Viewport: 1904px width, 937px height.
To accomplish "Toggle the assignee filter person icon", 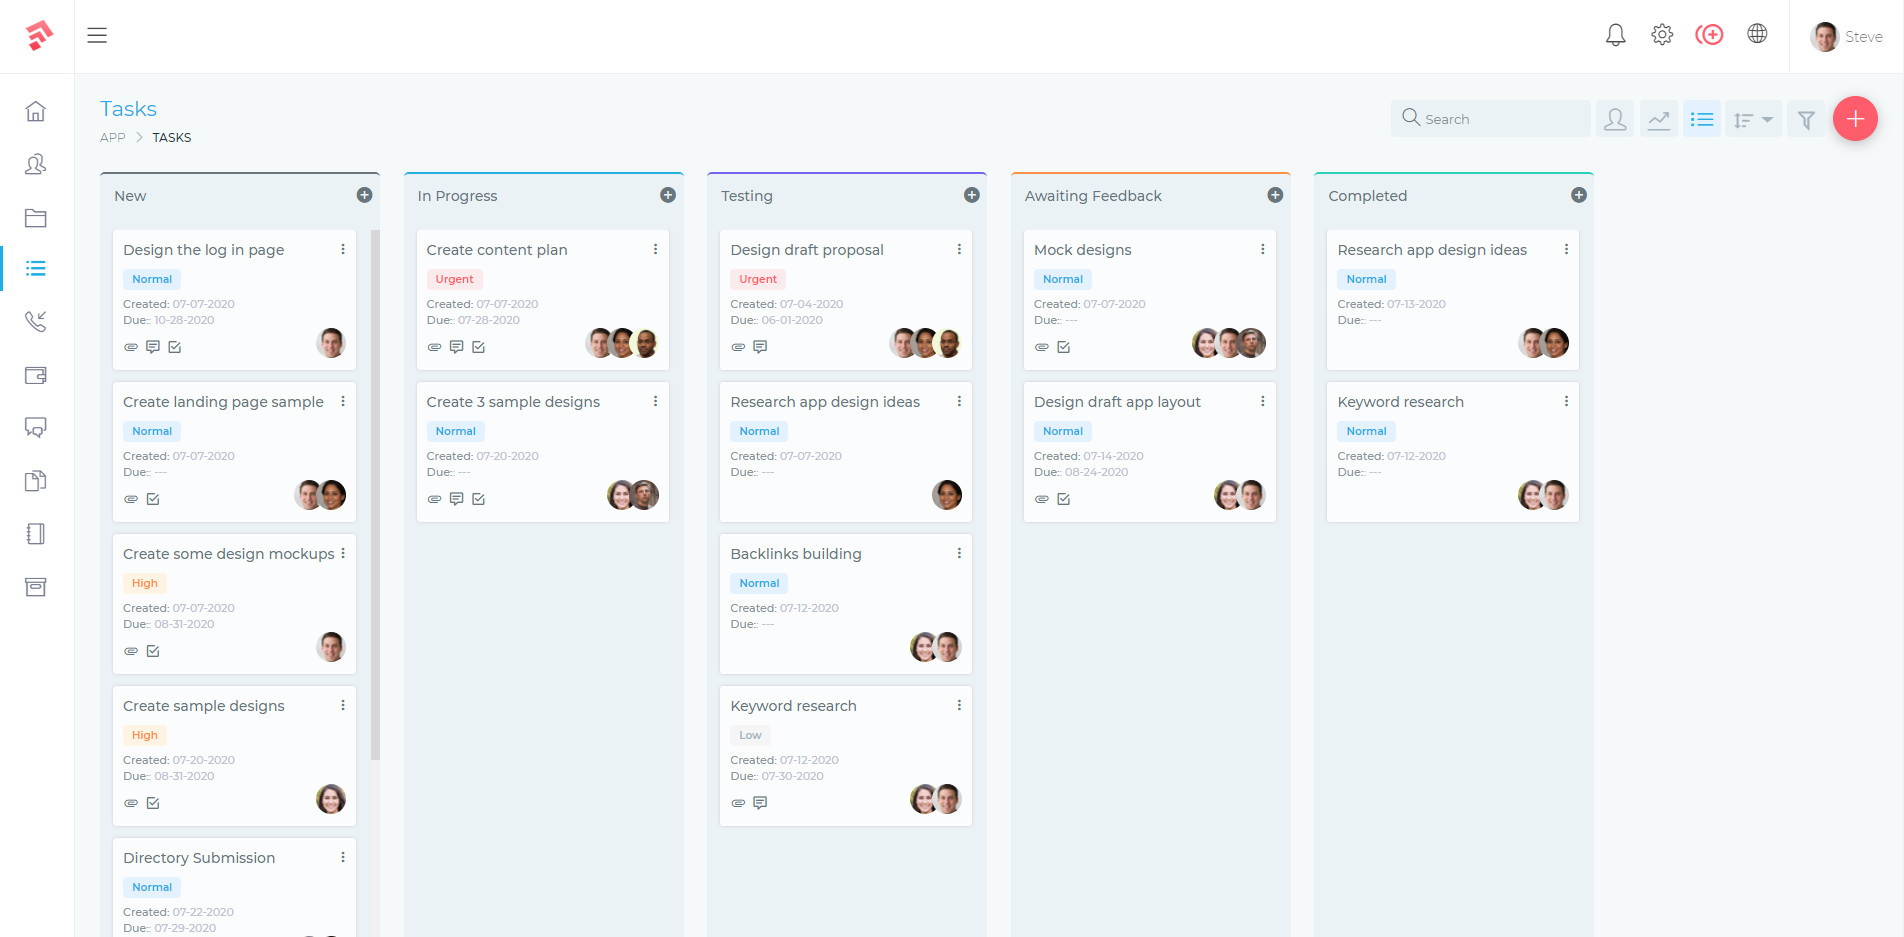I will click(x=1614, y=118).
